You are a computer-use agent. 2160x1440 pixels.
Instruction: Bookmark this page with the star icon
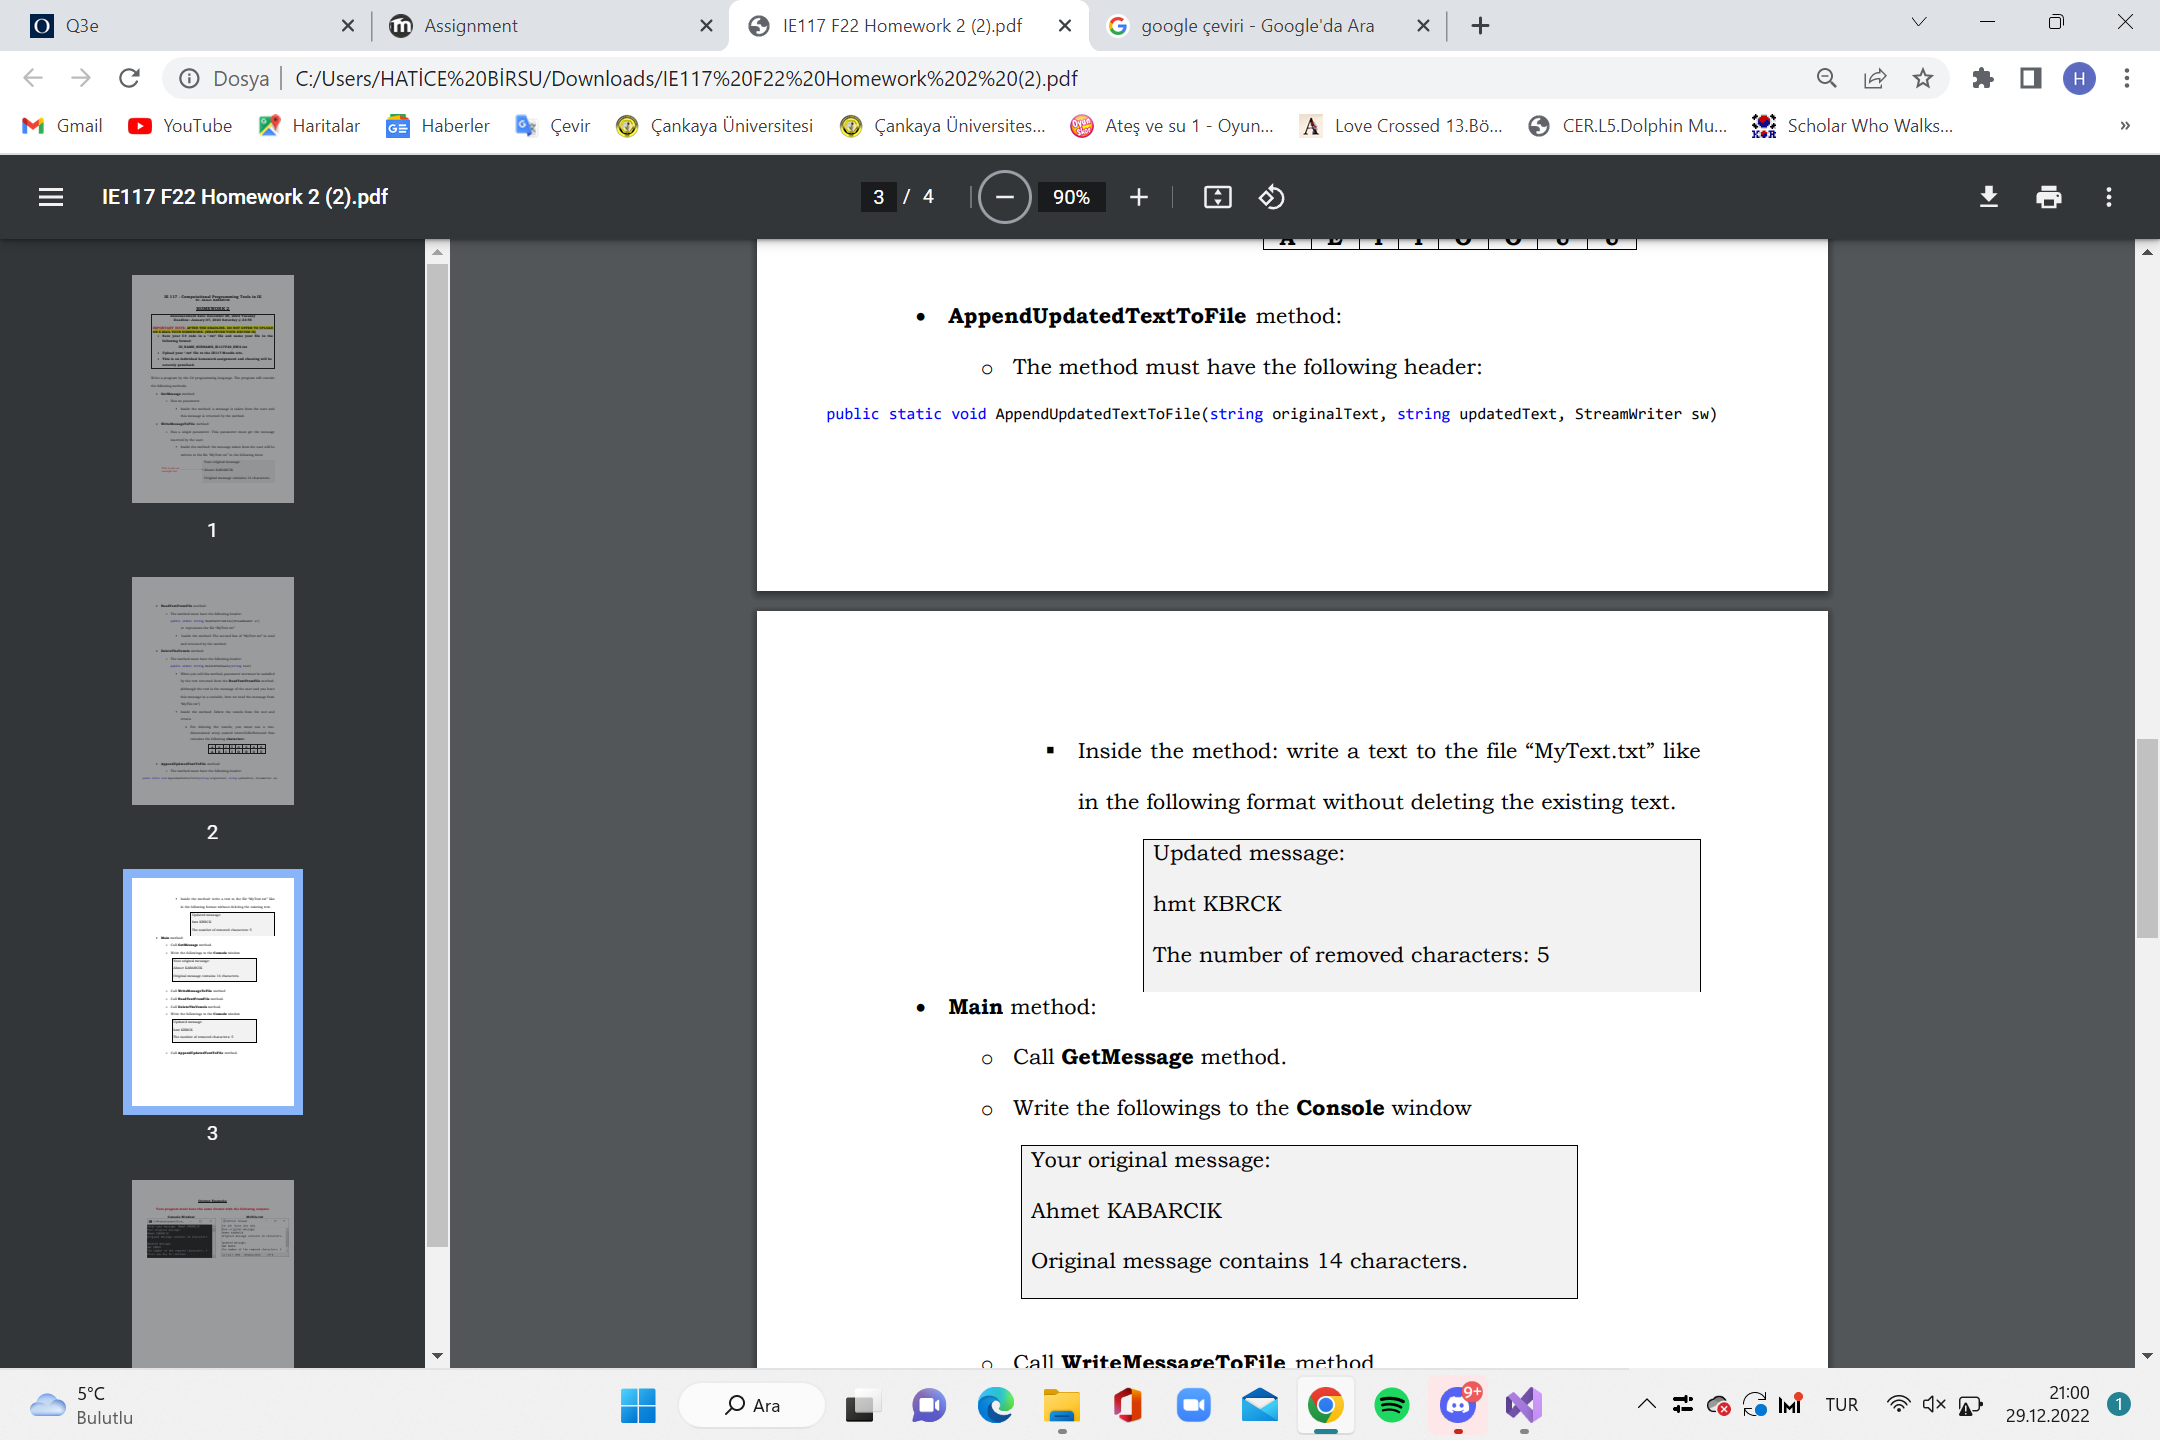[x=1922, y=78]
